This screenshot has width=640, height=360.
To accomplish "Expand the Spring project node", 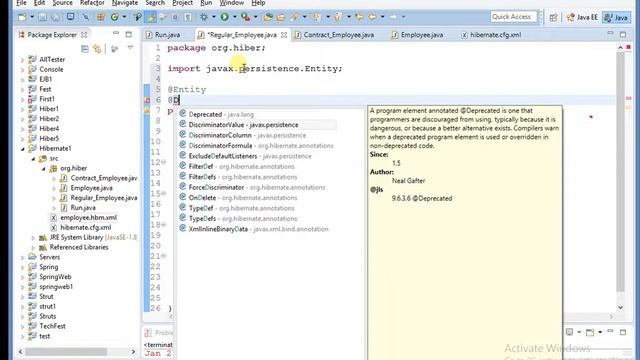I will point(23,267).
